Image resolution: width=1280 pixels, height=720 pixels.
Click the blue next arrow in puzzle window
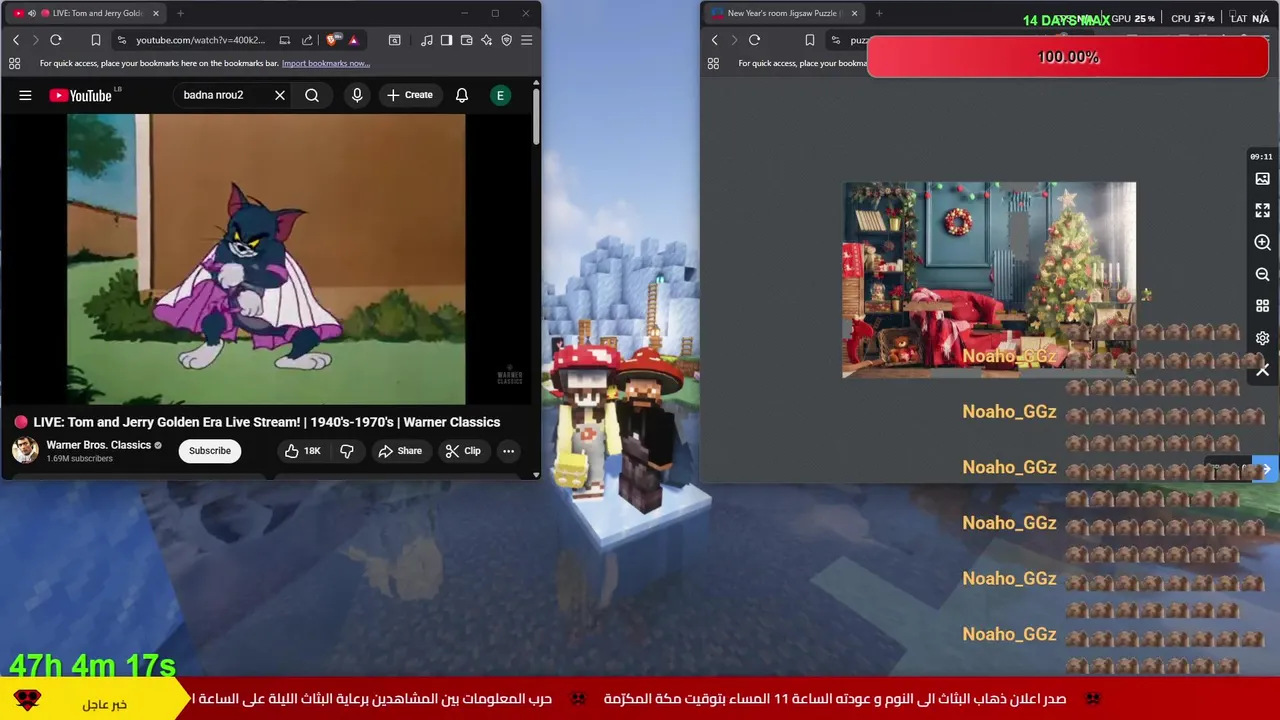pyautogui.click(x=1266, y=469)
